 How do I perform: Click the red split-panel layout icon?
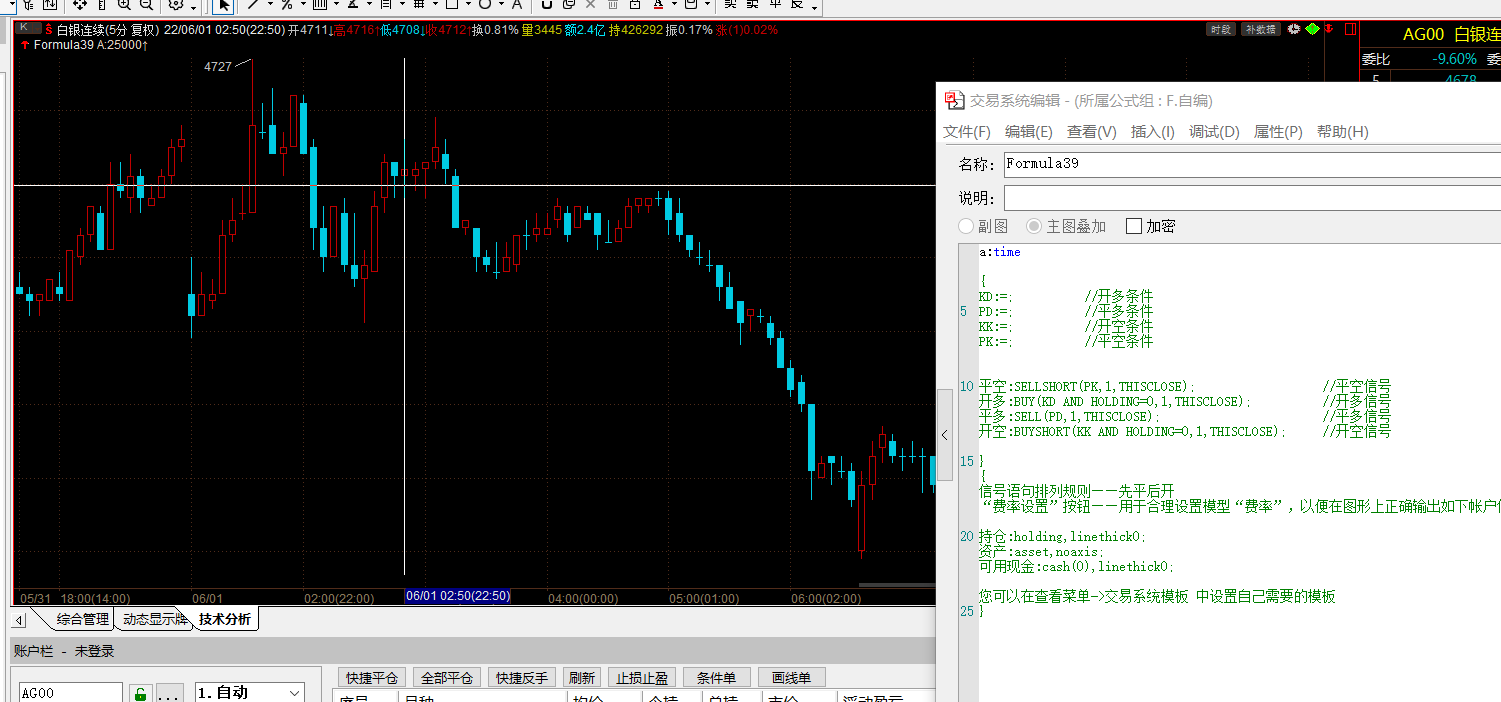(x=1350, y=29)
